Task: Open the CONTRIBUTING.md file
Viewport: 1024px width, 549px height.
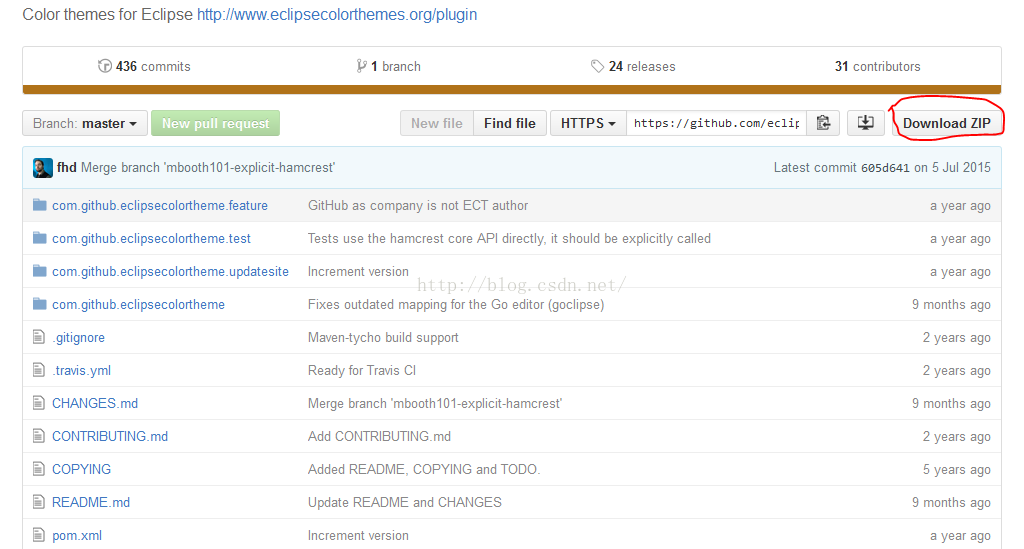Action: [110, 436]
